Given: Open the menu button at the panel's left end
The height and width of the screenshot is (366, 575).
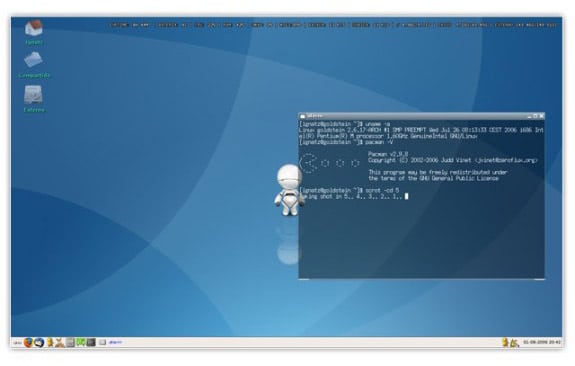Looking at the screenshot, I should coord(17,343).
